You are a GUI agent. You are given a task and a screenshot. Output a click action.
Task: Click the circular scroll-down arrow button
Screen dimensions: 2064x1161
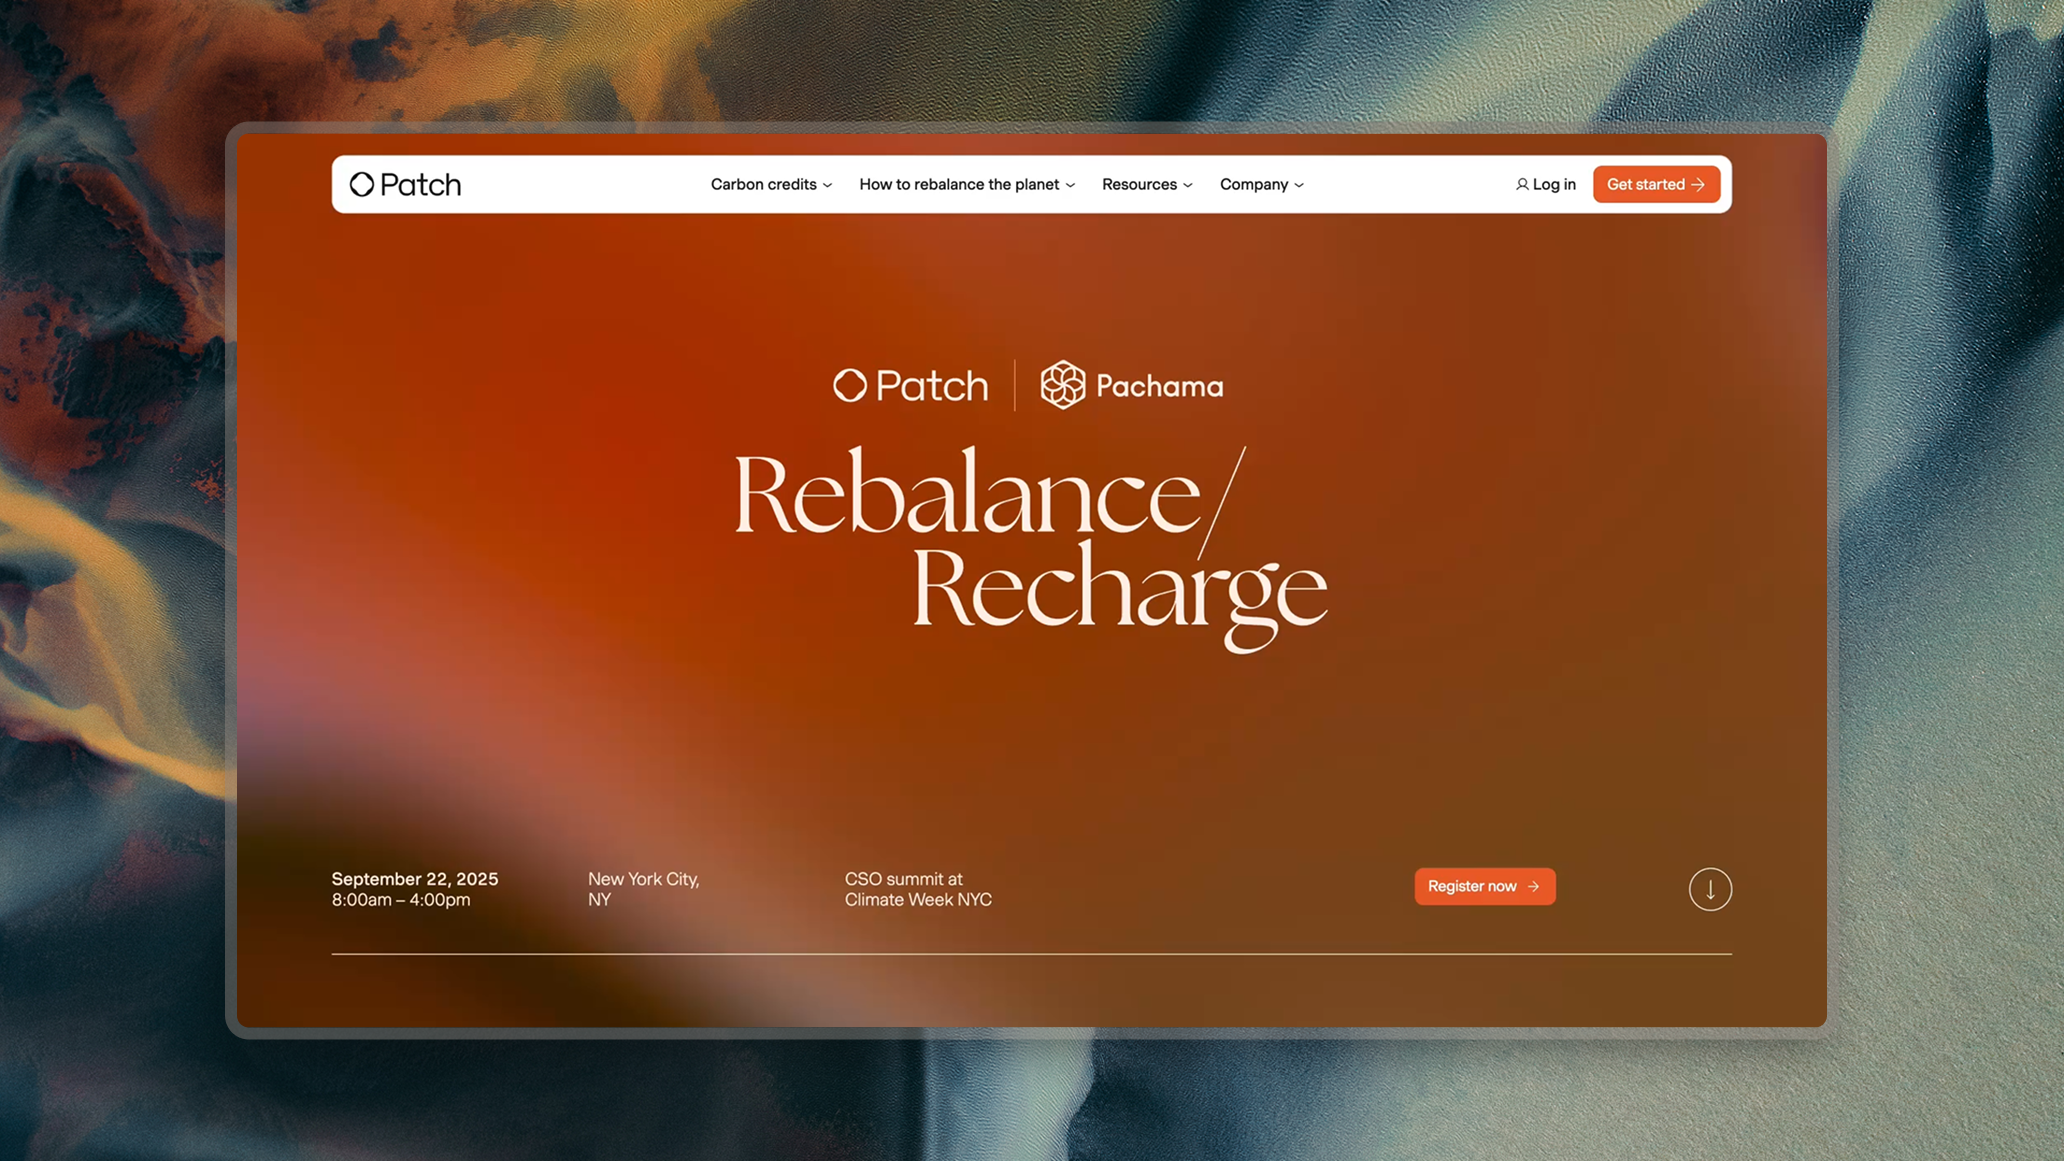coord(1710,889)
